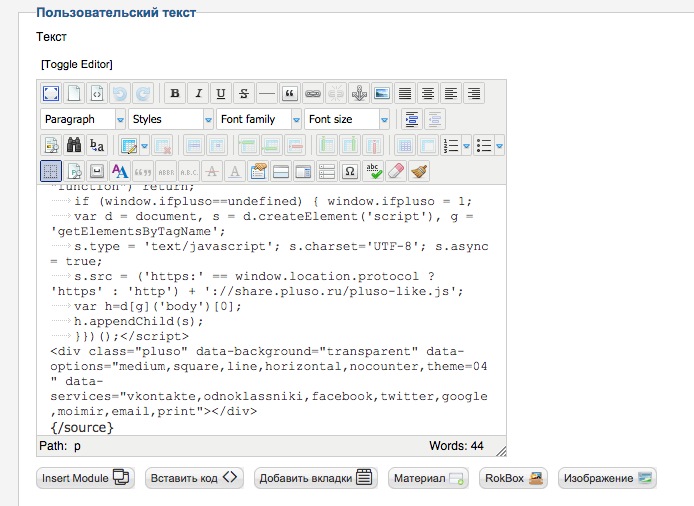The width and height of the screenshot is (694, 506).
Task: Click the insert table icon
Action: (x=129, y=145)
